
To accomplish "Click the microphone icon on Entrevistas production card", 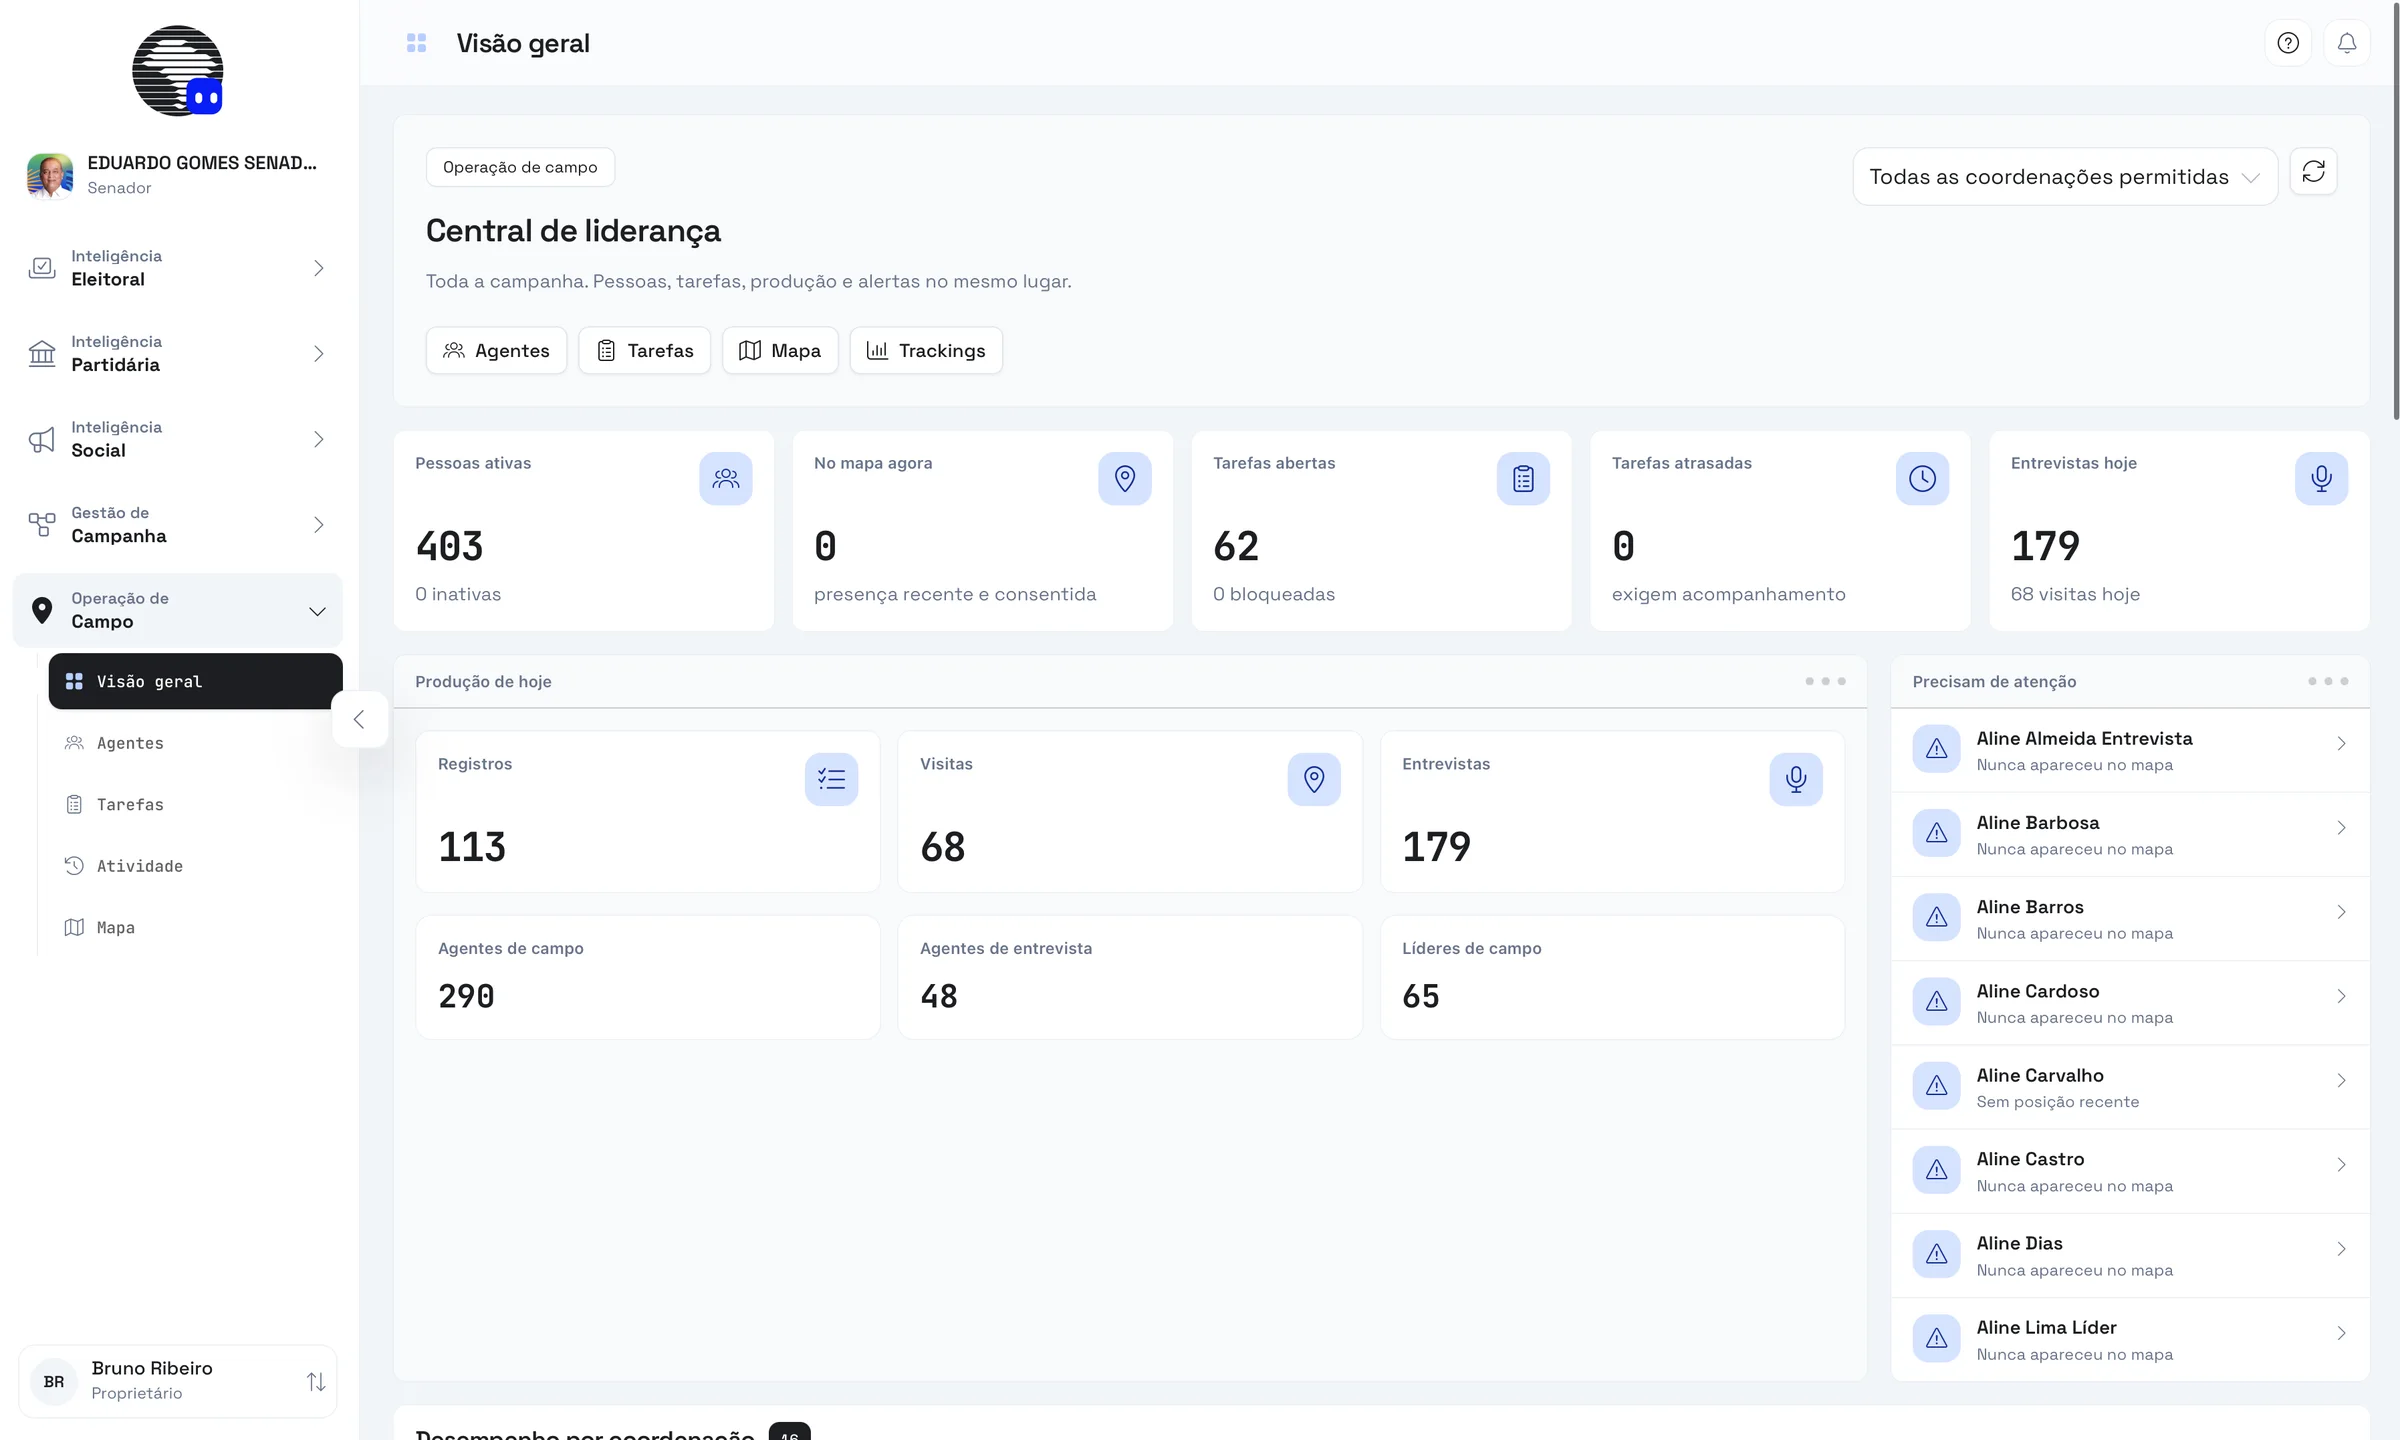I will tap(1796, 779).
